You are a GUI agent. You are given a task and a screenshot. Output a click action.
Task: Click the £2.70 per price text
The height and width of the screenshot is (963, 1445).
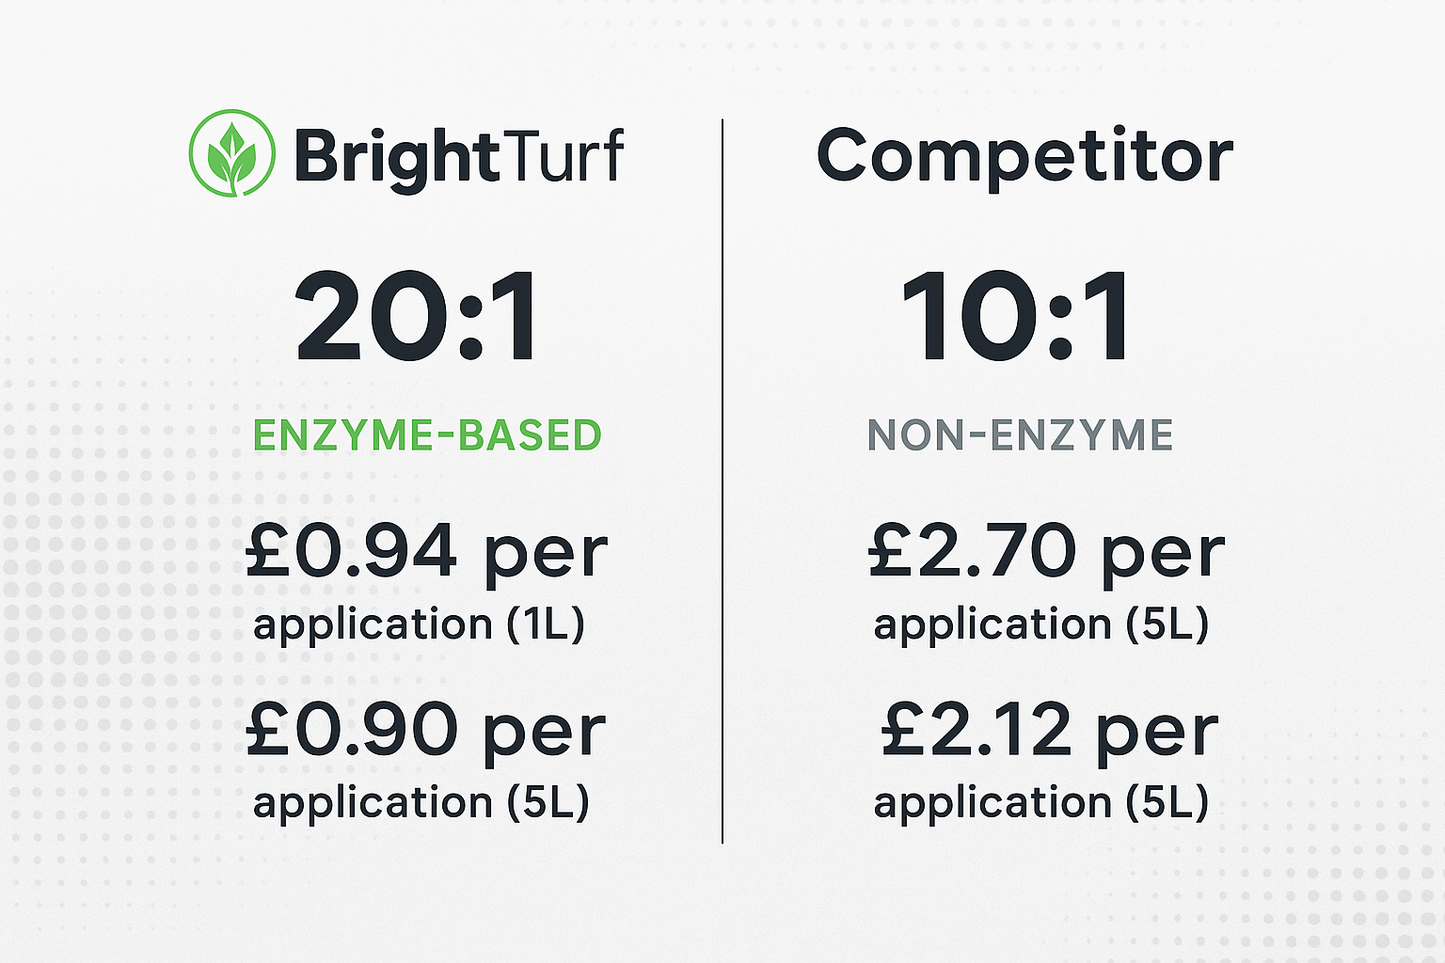pos(1046,553)
